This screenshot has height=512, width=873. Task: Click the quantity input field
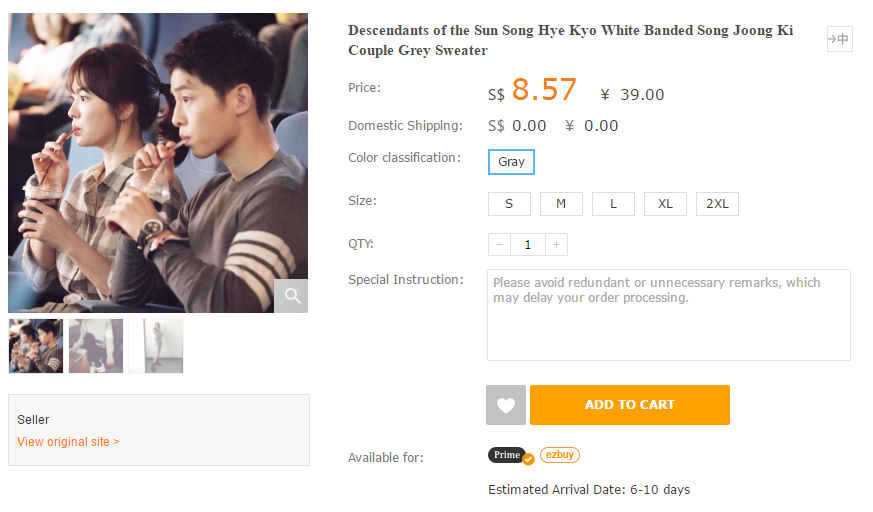(x=527, y=244)
